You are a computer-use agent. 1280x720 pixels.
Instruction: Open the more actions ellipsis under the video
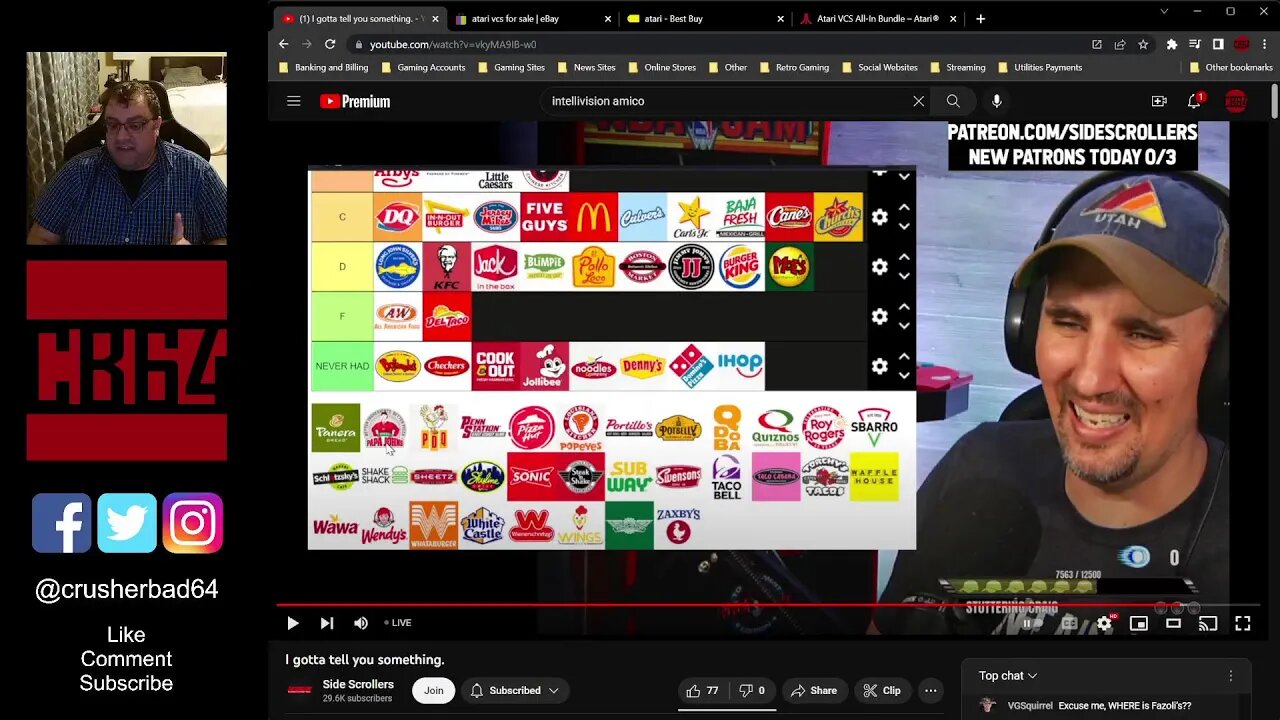click(x=931, y=690)
